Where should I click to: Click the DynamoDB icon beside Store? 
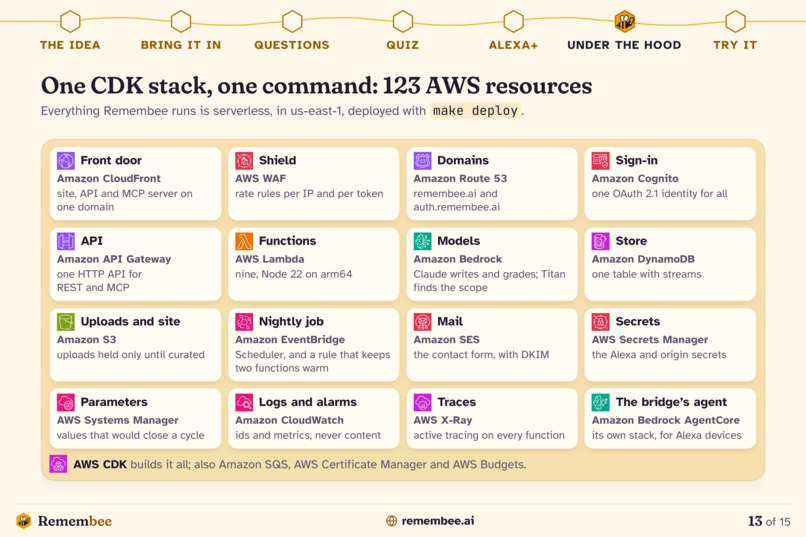pos(600,241)
